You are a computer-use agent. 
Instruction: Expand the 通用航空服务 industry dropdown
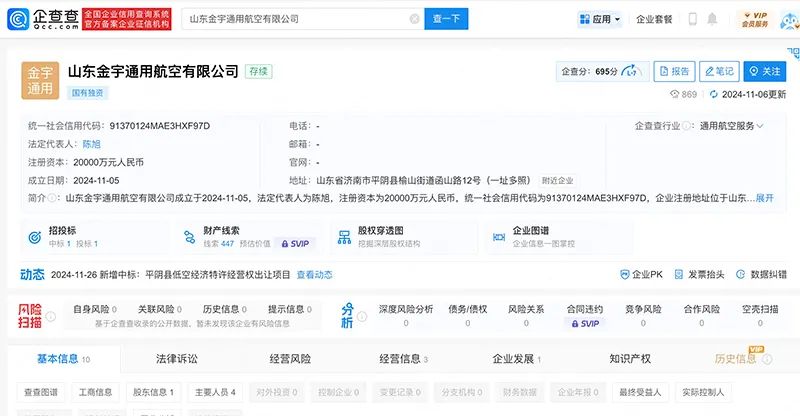(x=731, y=126)
